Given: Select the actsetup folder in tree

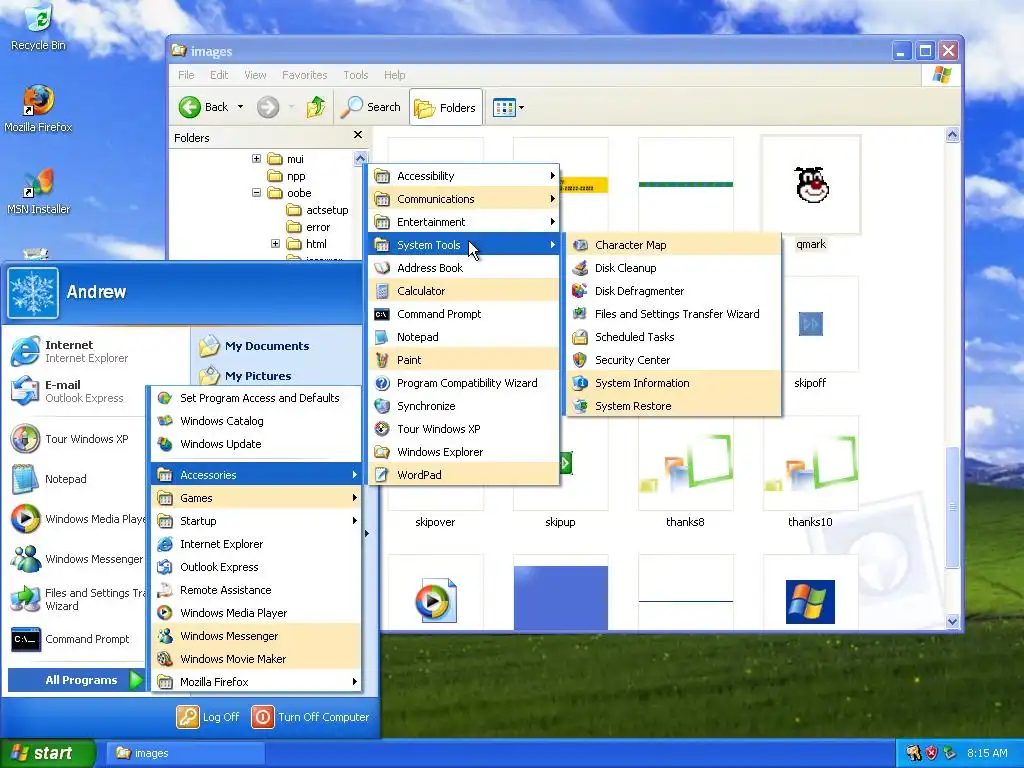Looking at the screenshot, I should [x=318, y=210].
